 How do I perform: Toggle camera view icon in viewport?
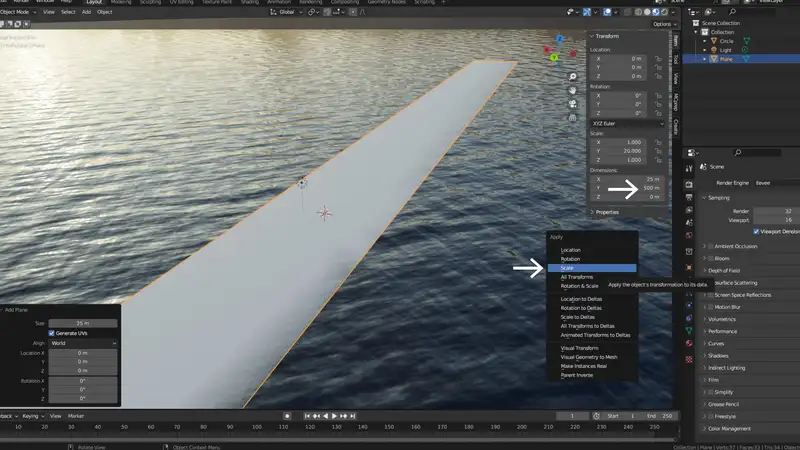tap(573, 104)
